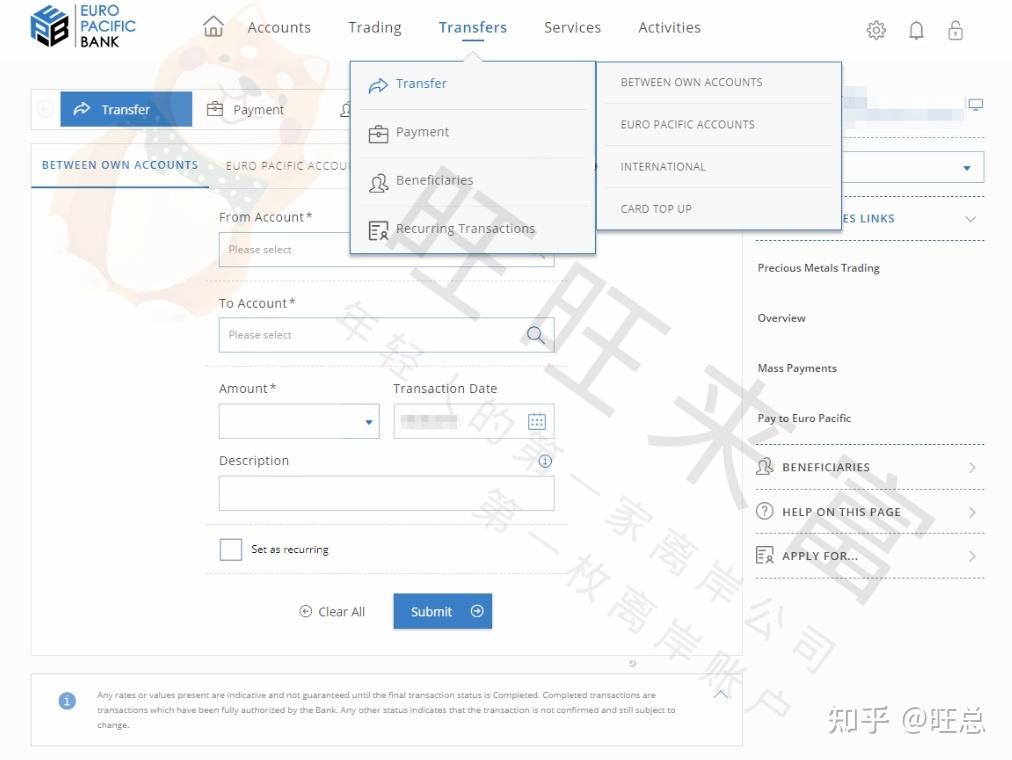Click the Beneficiaries icon in dropdown menu
The height and width of the screenshot is (760, 1012).
tap(378, 183)
